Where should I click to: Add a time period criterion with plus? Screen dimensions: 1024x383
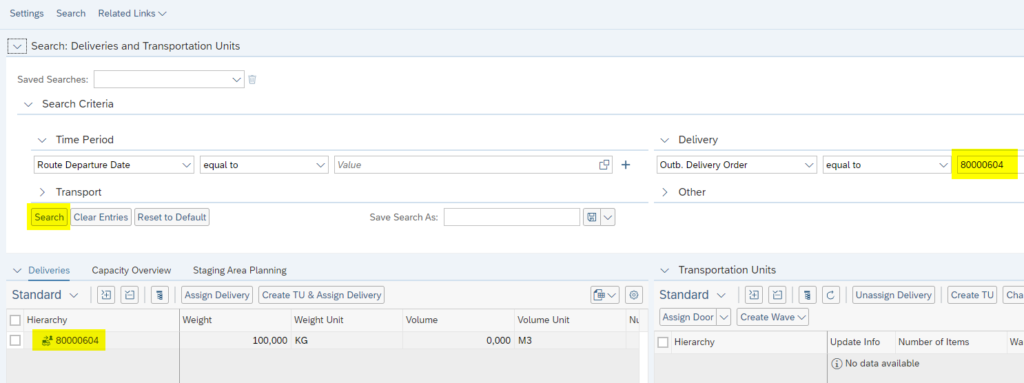625,165
